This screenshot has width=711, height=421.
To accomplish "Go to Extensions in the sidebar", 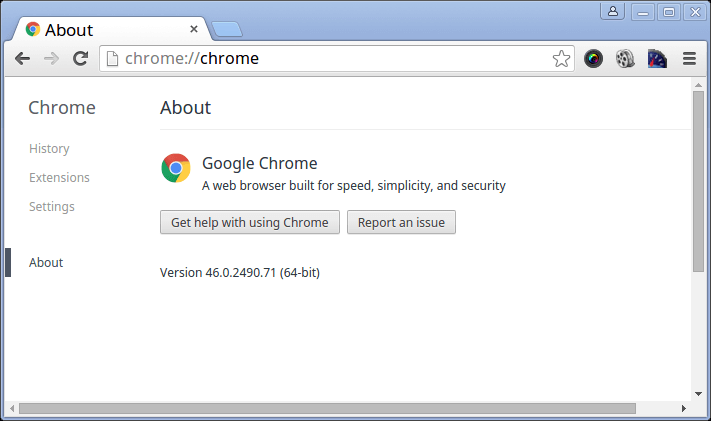I will (59, 178).
